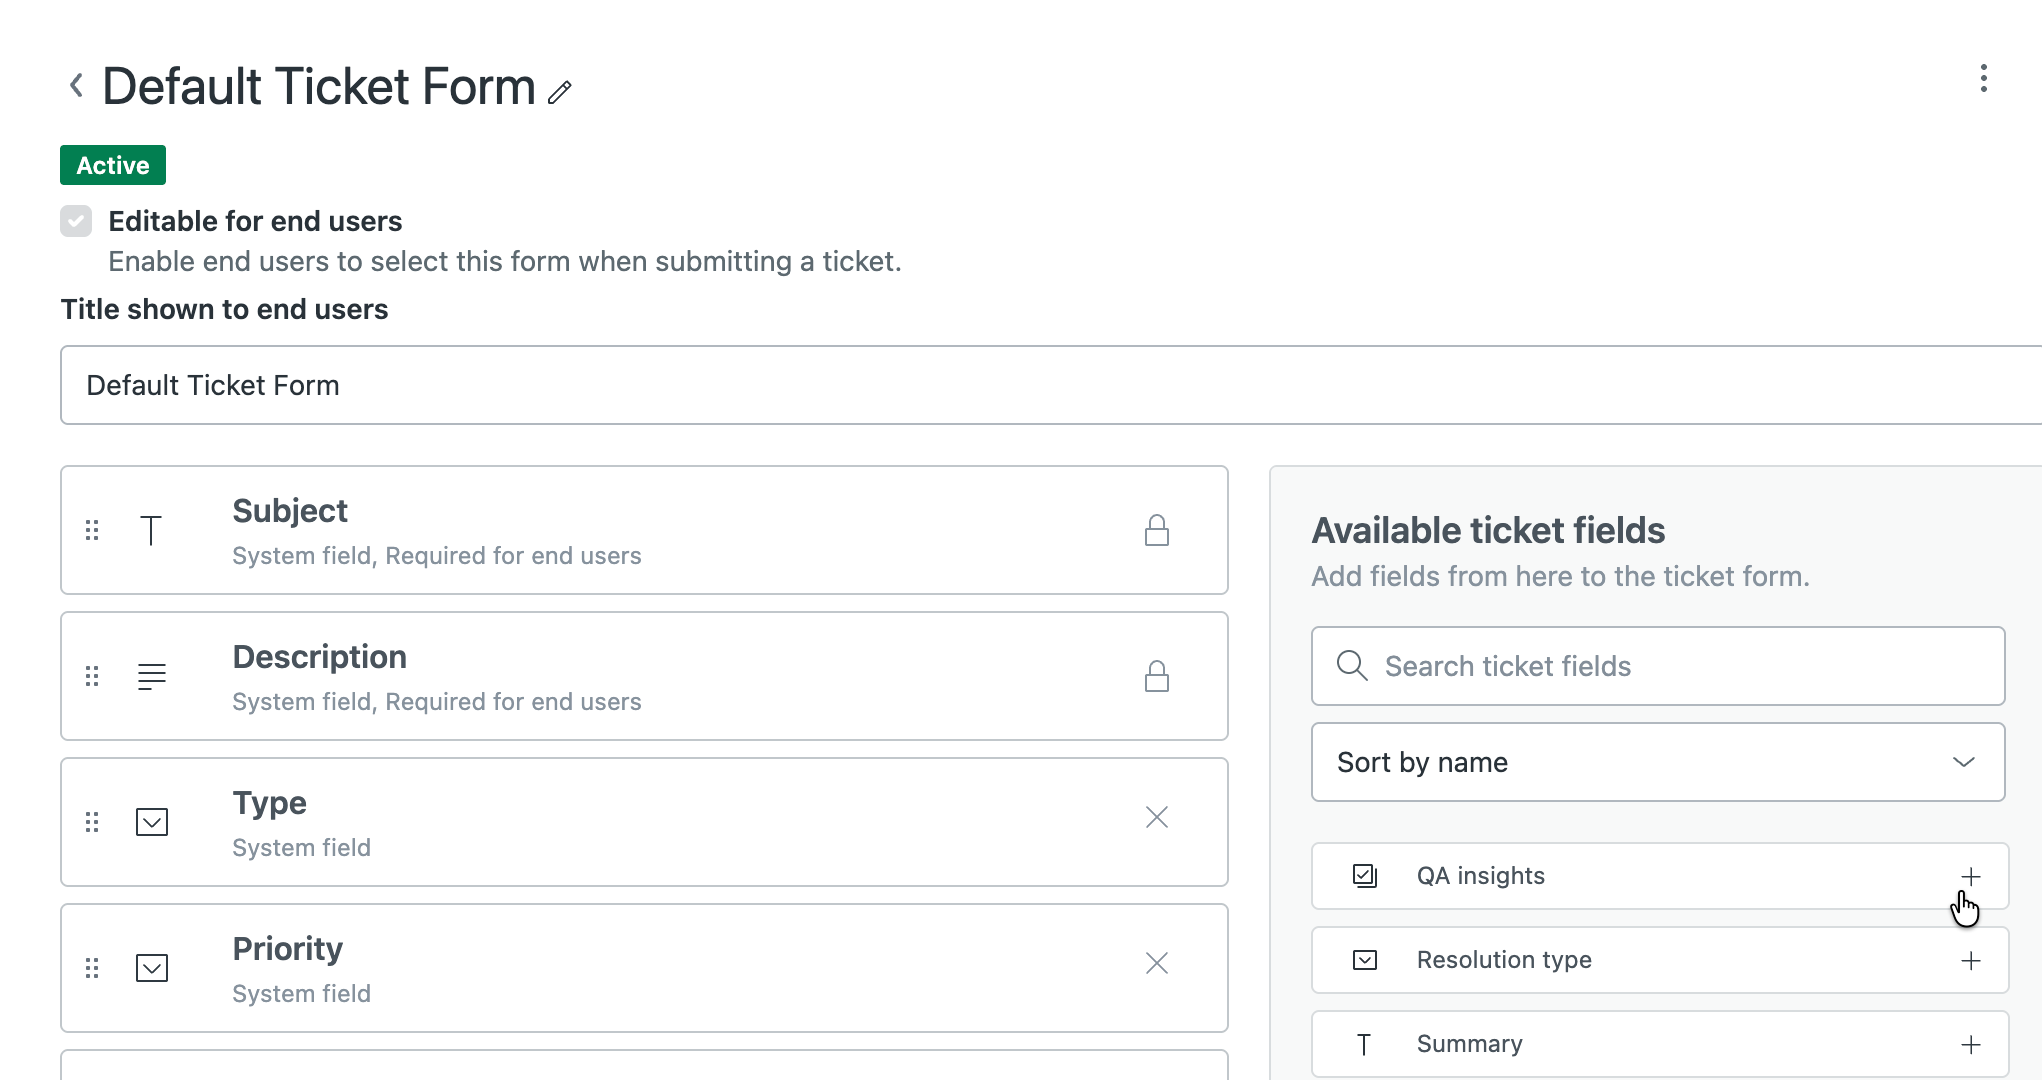Screen dimensions: 2042x1080
Task: Click the Subject field drag handle
Action: [92, 530]
